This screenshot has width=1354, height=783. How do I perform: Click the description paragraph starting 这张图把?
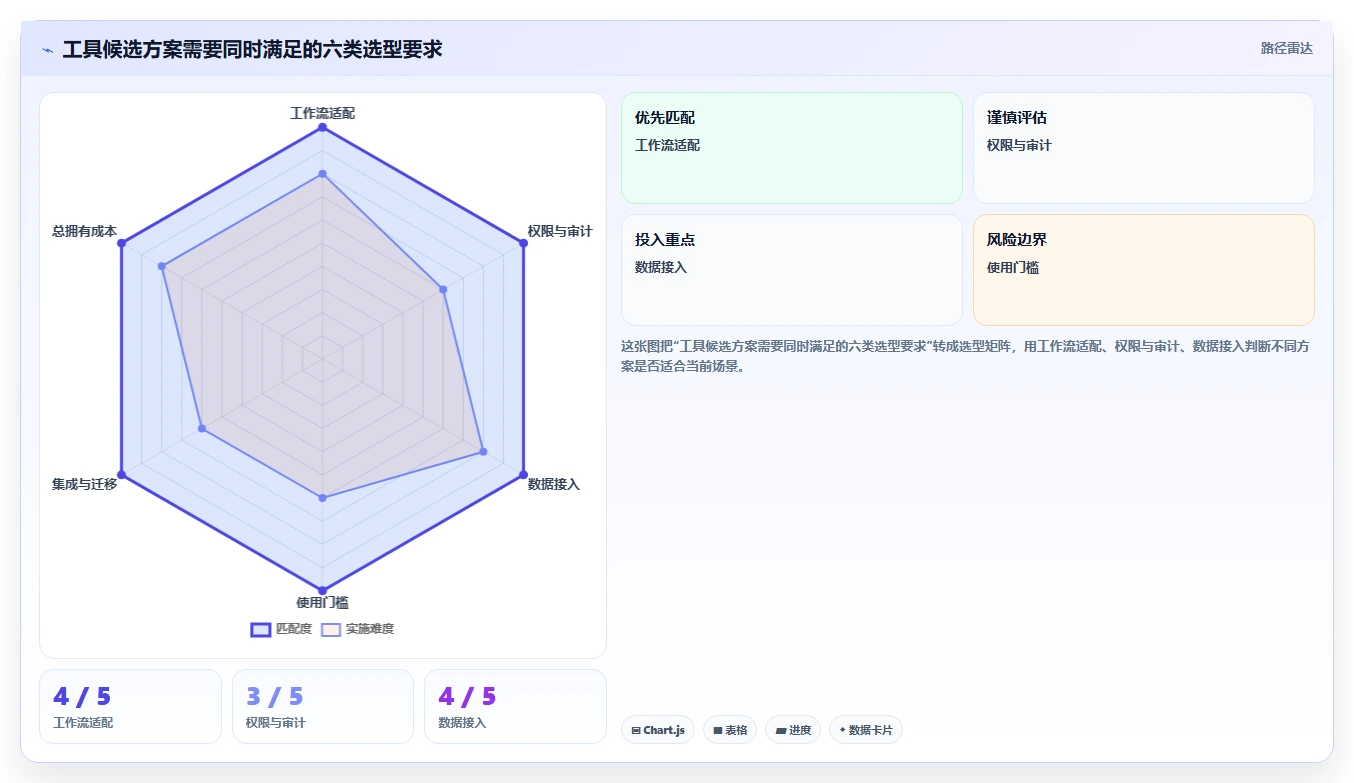pos(967,356)
